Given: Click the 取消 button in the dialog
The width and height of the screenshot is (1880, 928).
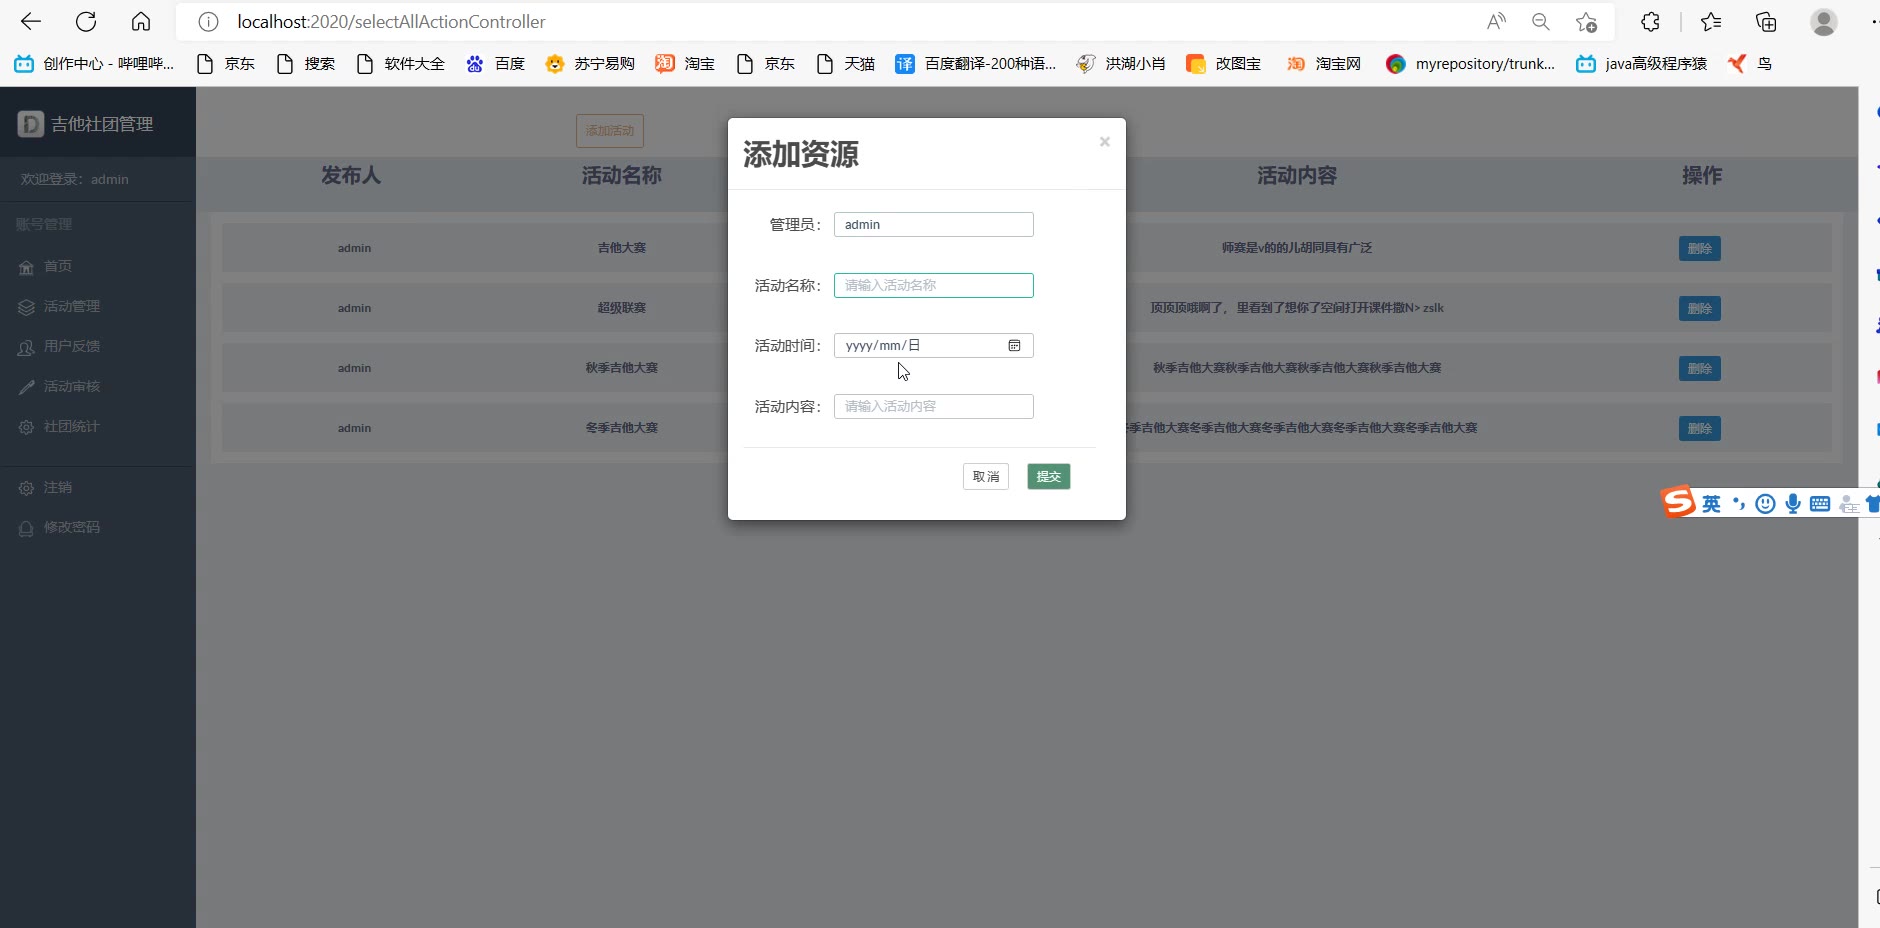Looking at the screenshot, I should coord(986,477).
